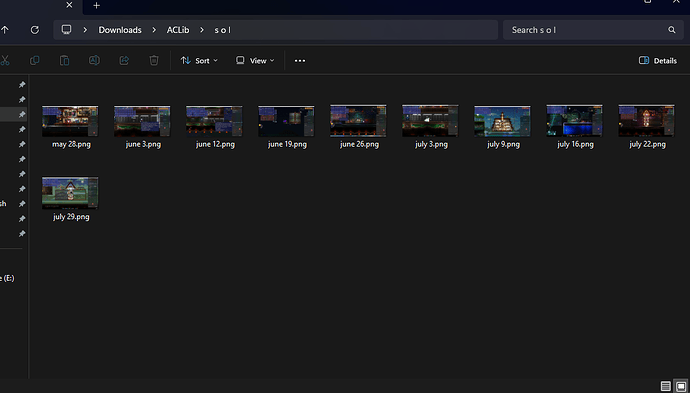
Task: Select may 28.png thumbnail
Action: pyautogui.click(x=70, y=121)
